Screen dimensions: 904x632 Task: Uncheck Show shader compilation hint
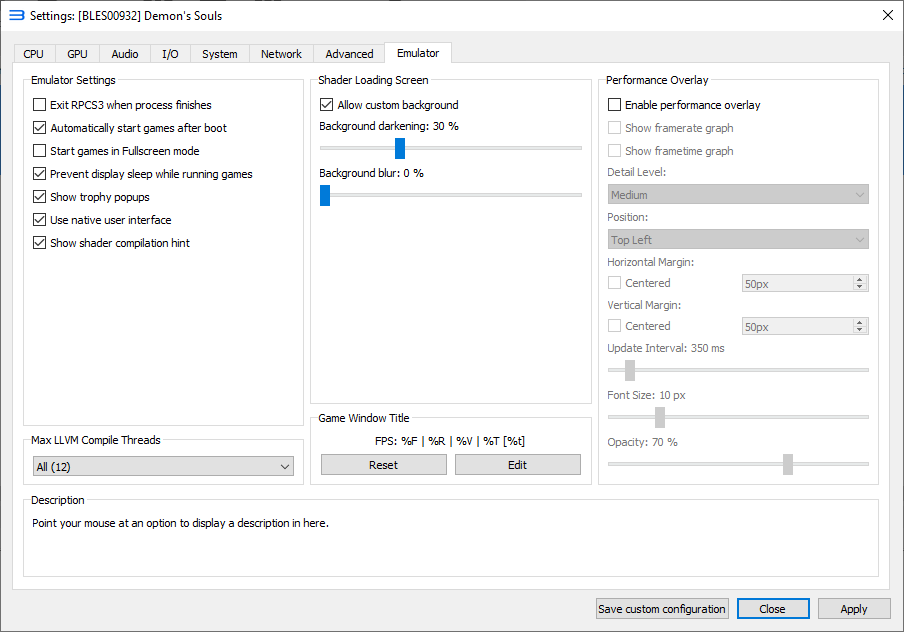click(x=40, y=243)
